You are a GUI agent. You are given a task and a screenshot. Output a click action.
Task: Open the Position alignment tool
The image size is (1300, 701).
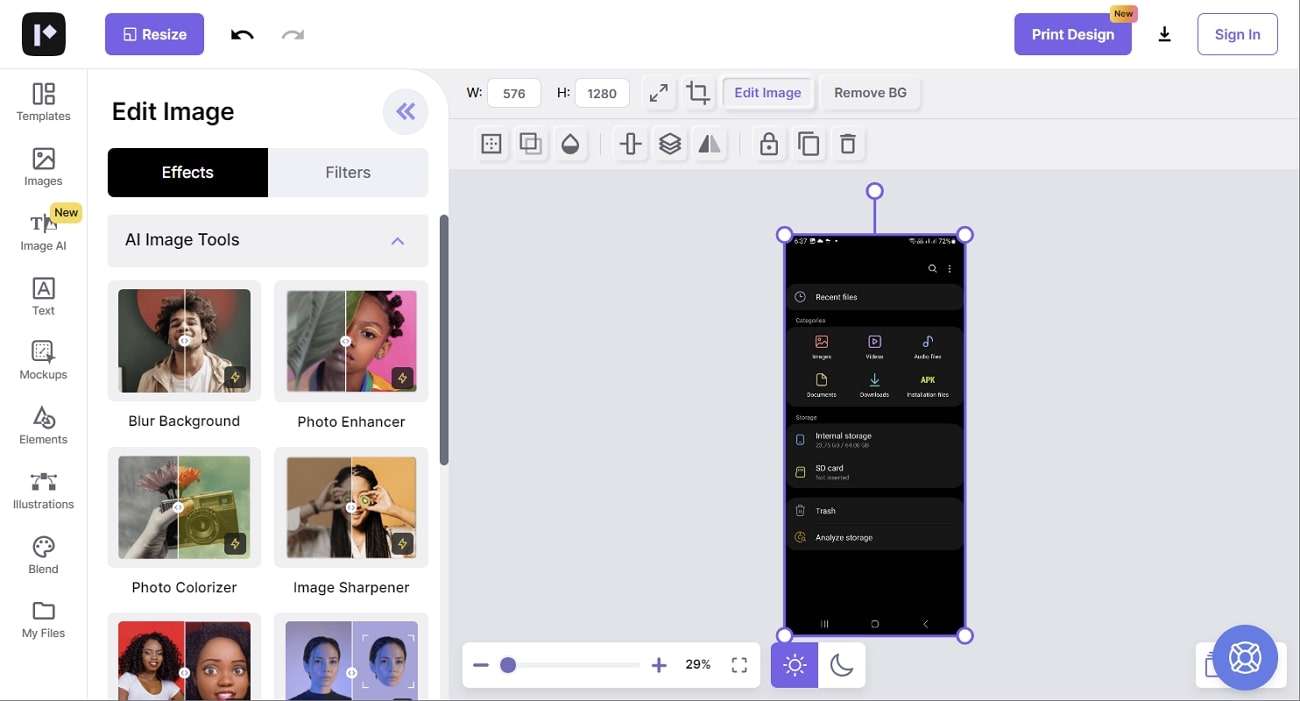630,143
